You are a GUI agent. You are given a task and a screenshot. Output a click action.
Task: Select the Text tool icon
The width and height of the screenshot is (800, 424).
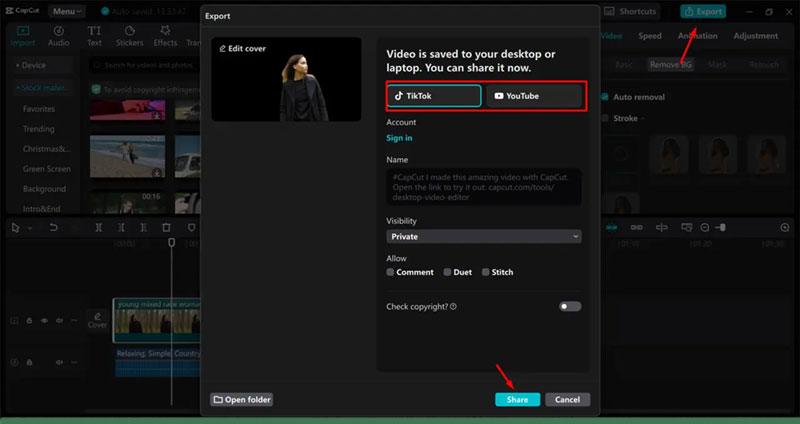[94, 37]
